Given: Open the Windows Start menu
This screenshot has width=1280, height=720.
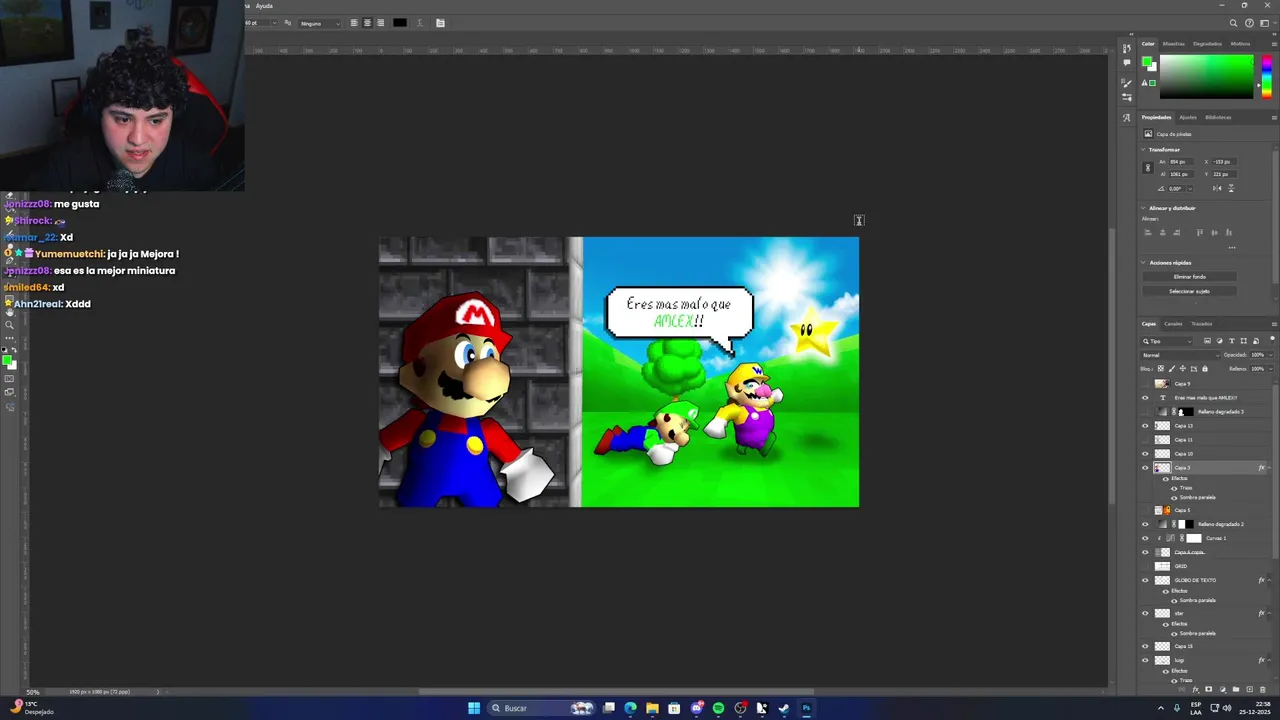Looking at the screenshot, I should pyautogui.click(x=474, y=708).
